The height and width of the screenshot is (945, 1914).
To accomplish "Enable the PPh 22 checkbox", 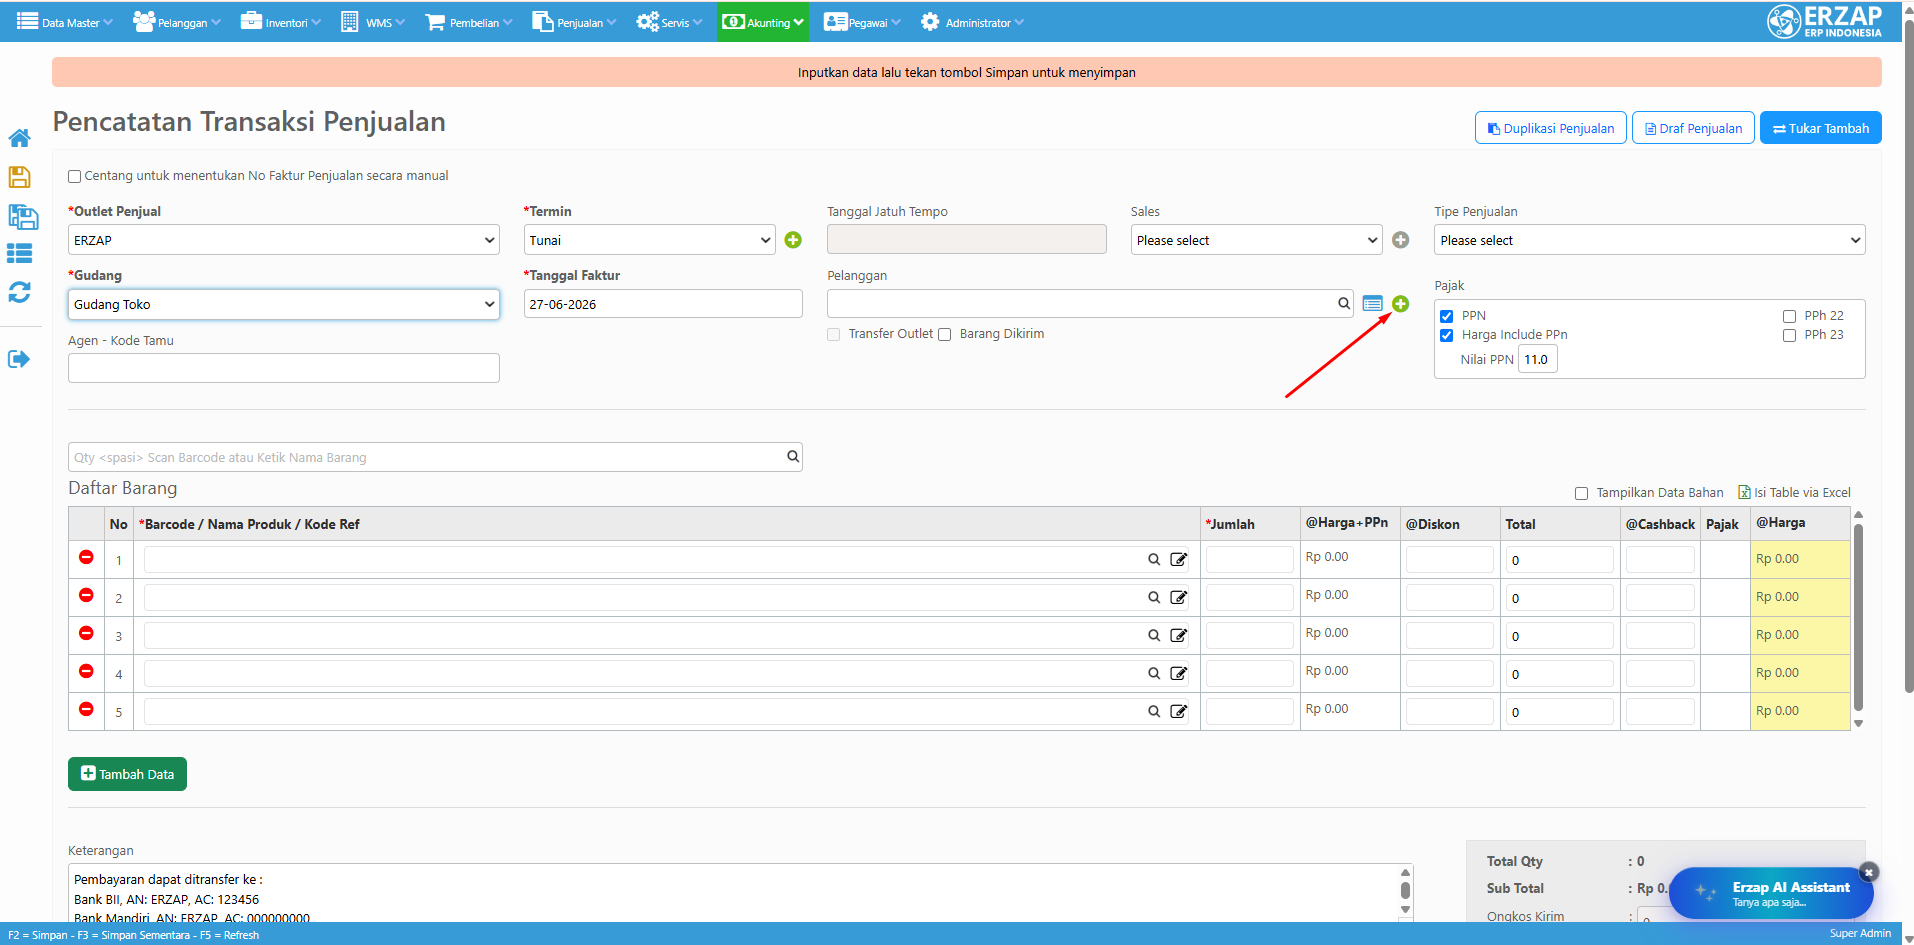I will 1789,316.
